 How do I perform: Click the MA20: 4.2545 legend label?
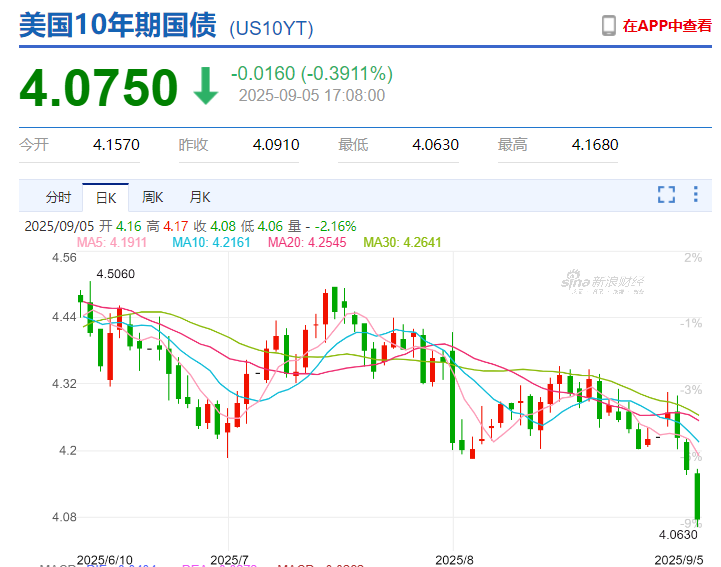pos(307,242)
